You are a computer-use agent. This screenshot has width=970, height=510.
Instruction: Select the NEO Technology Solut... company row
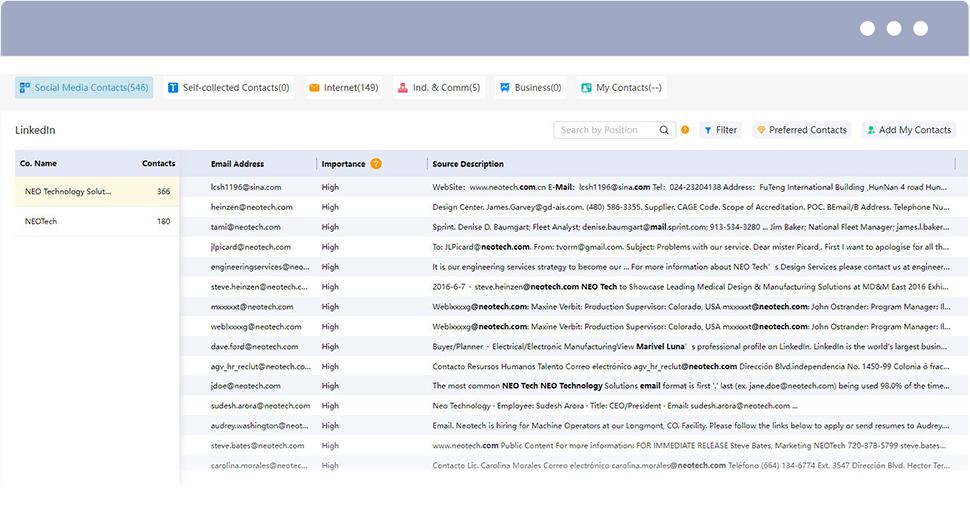tap(97, 192)
